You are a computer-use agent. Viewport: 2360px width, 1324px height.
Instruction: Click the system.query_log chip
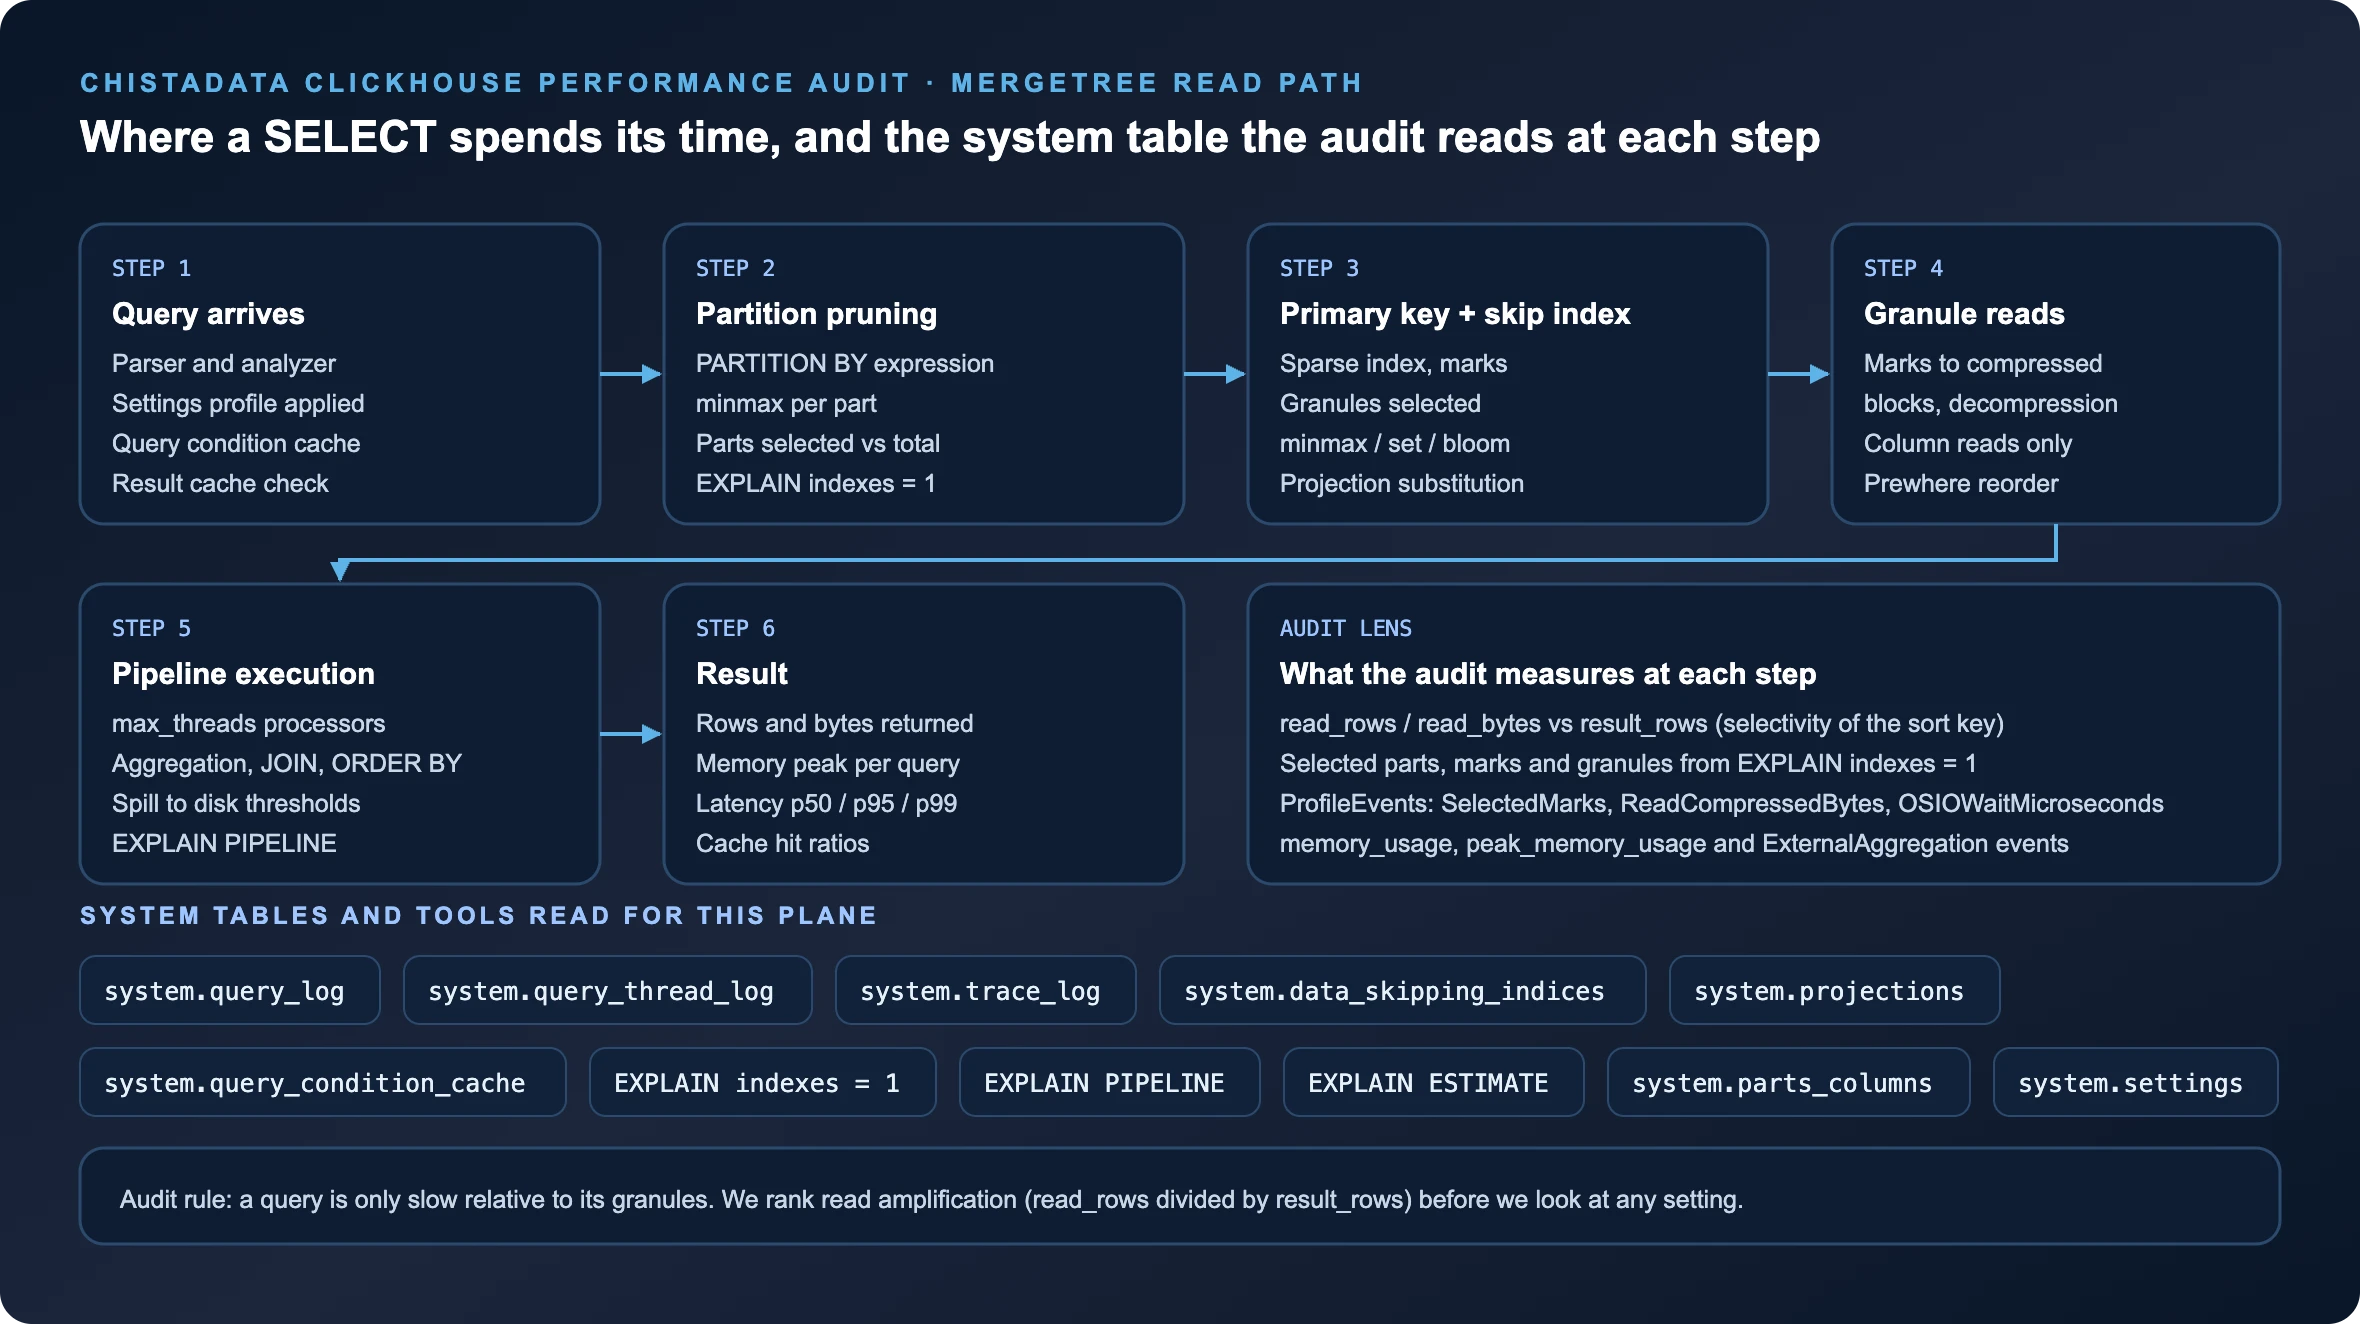coord(230,990)
